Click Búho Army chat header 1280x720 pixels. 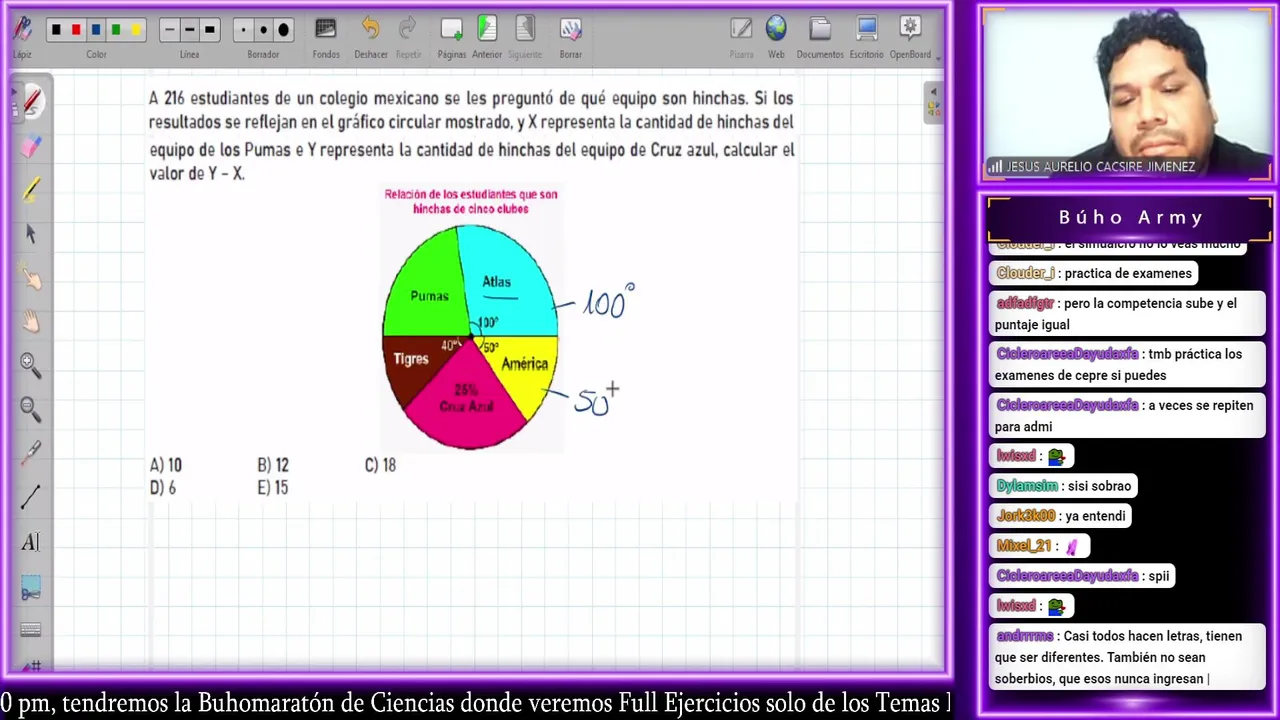[1130, 218]
